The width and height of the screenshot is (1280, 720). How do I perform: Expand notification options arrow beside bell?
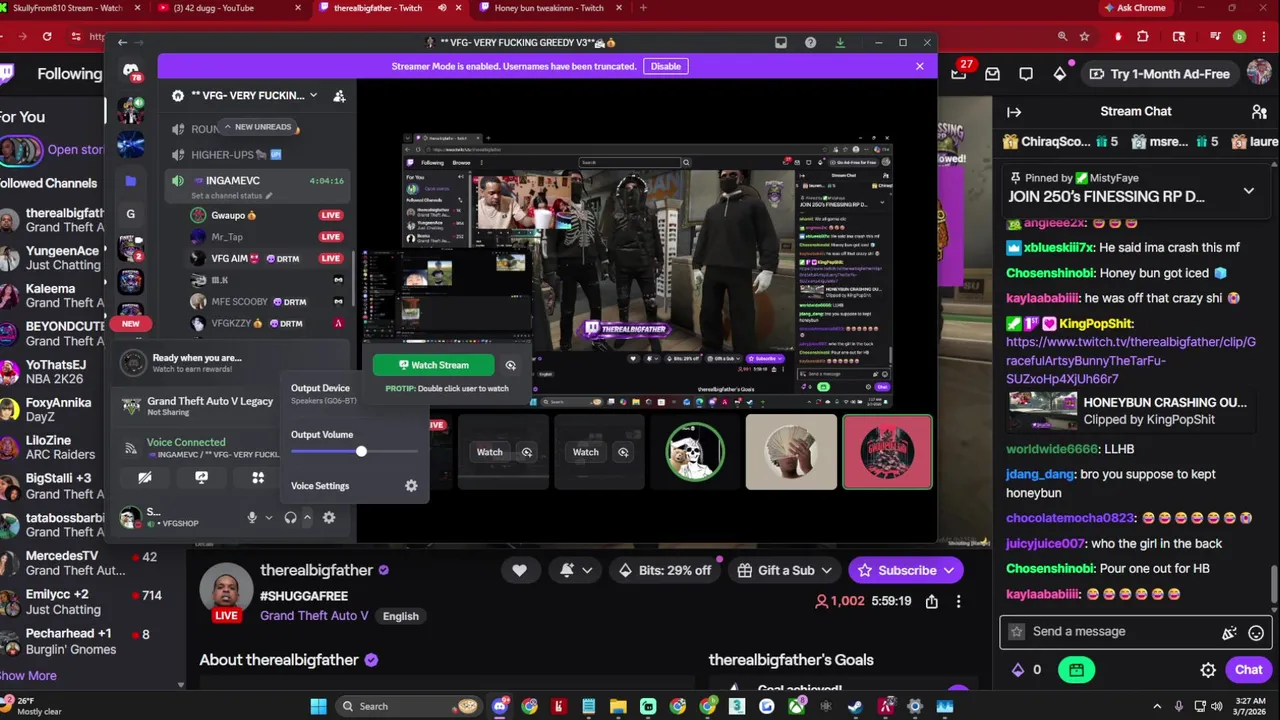click(x=587, y=570)
